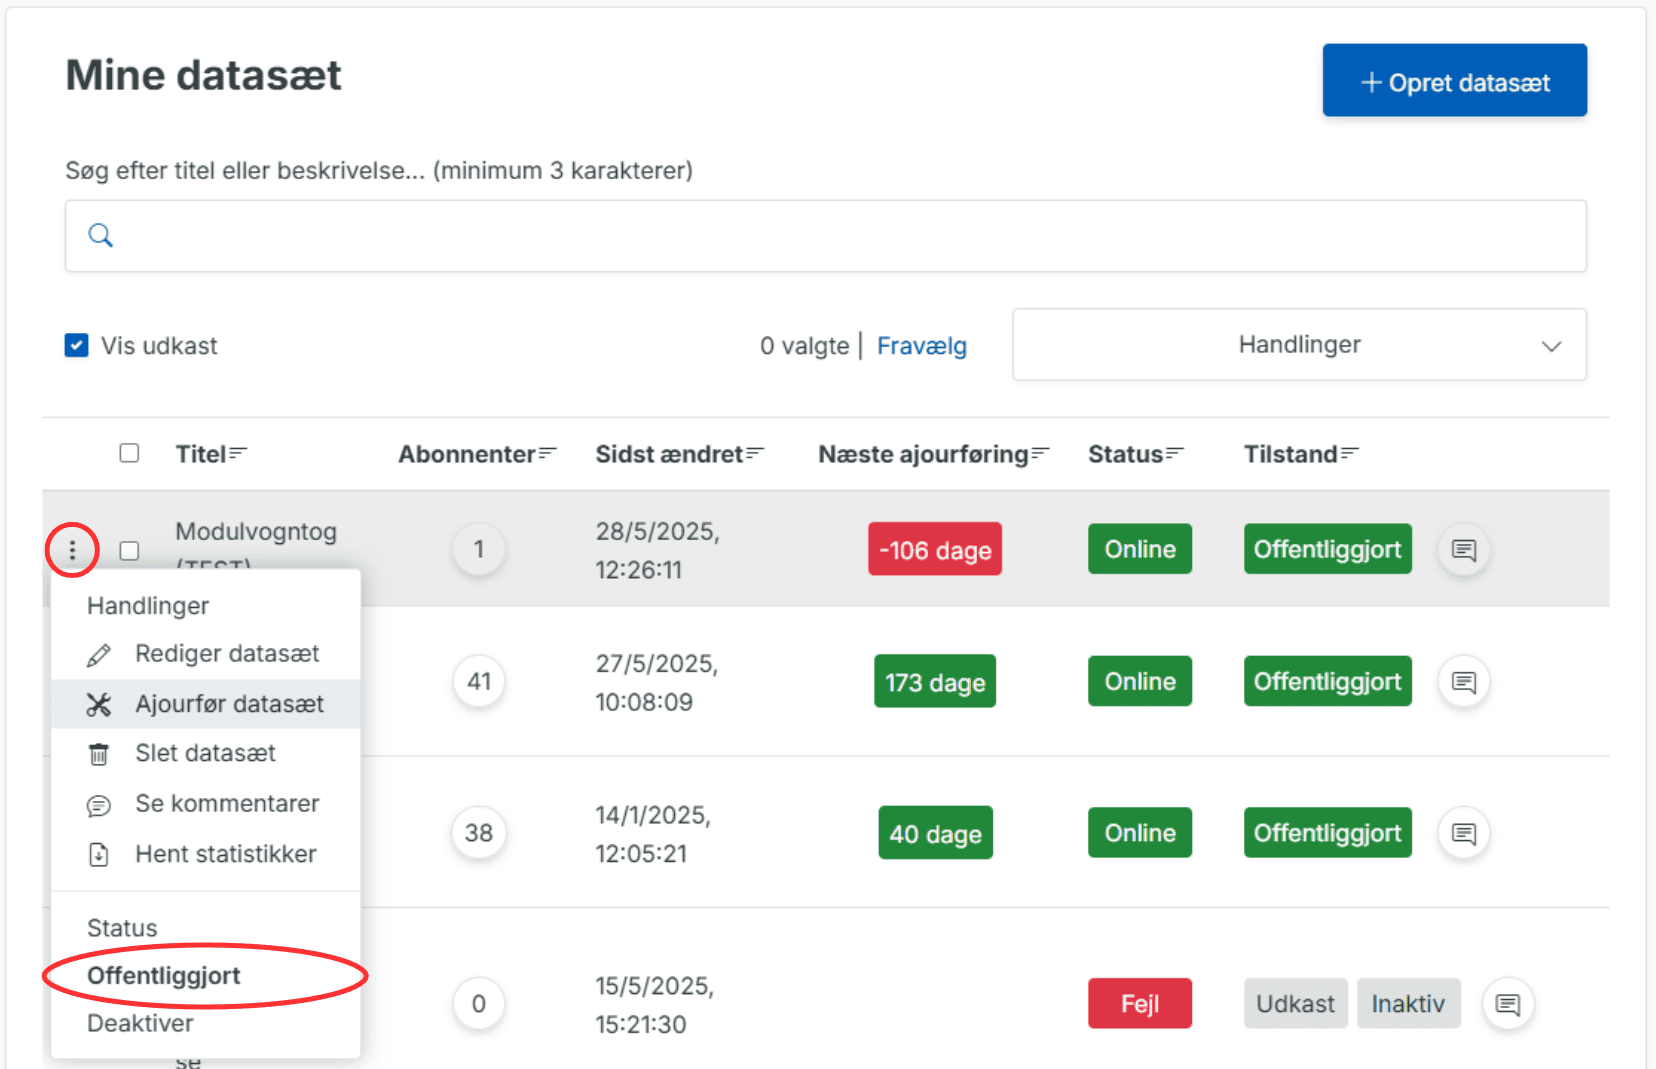Screen dimensions: 1656x1069
Task: Sort by Titel column icon
Action: [238, 454]
